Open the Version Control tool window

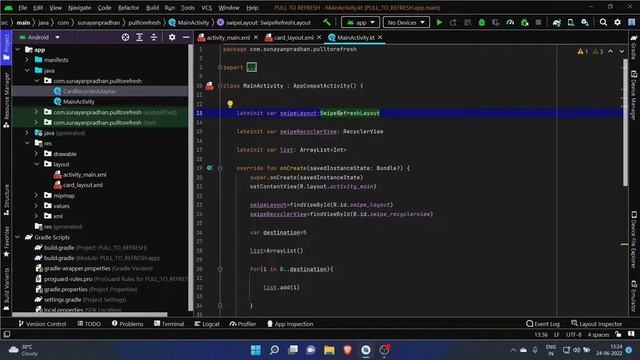(42, 324)
